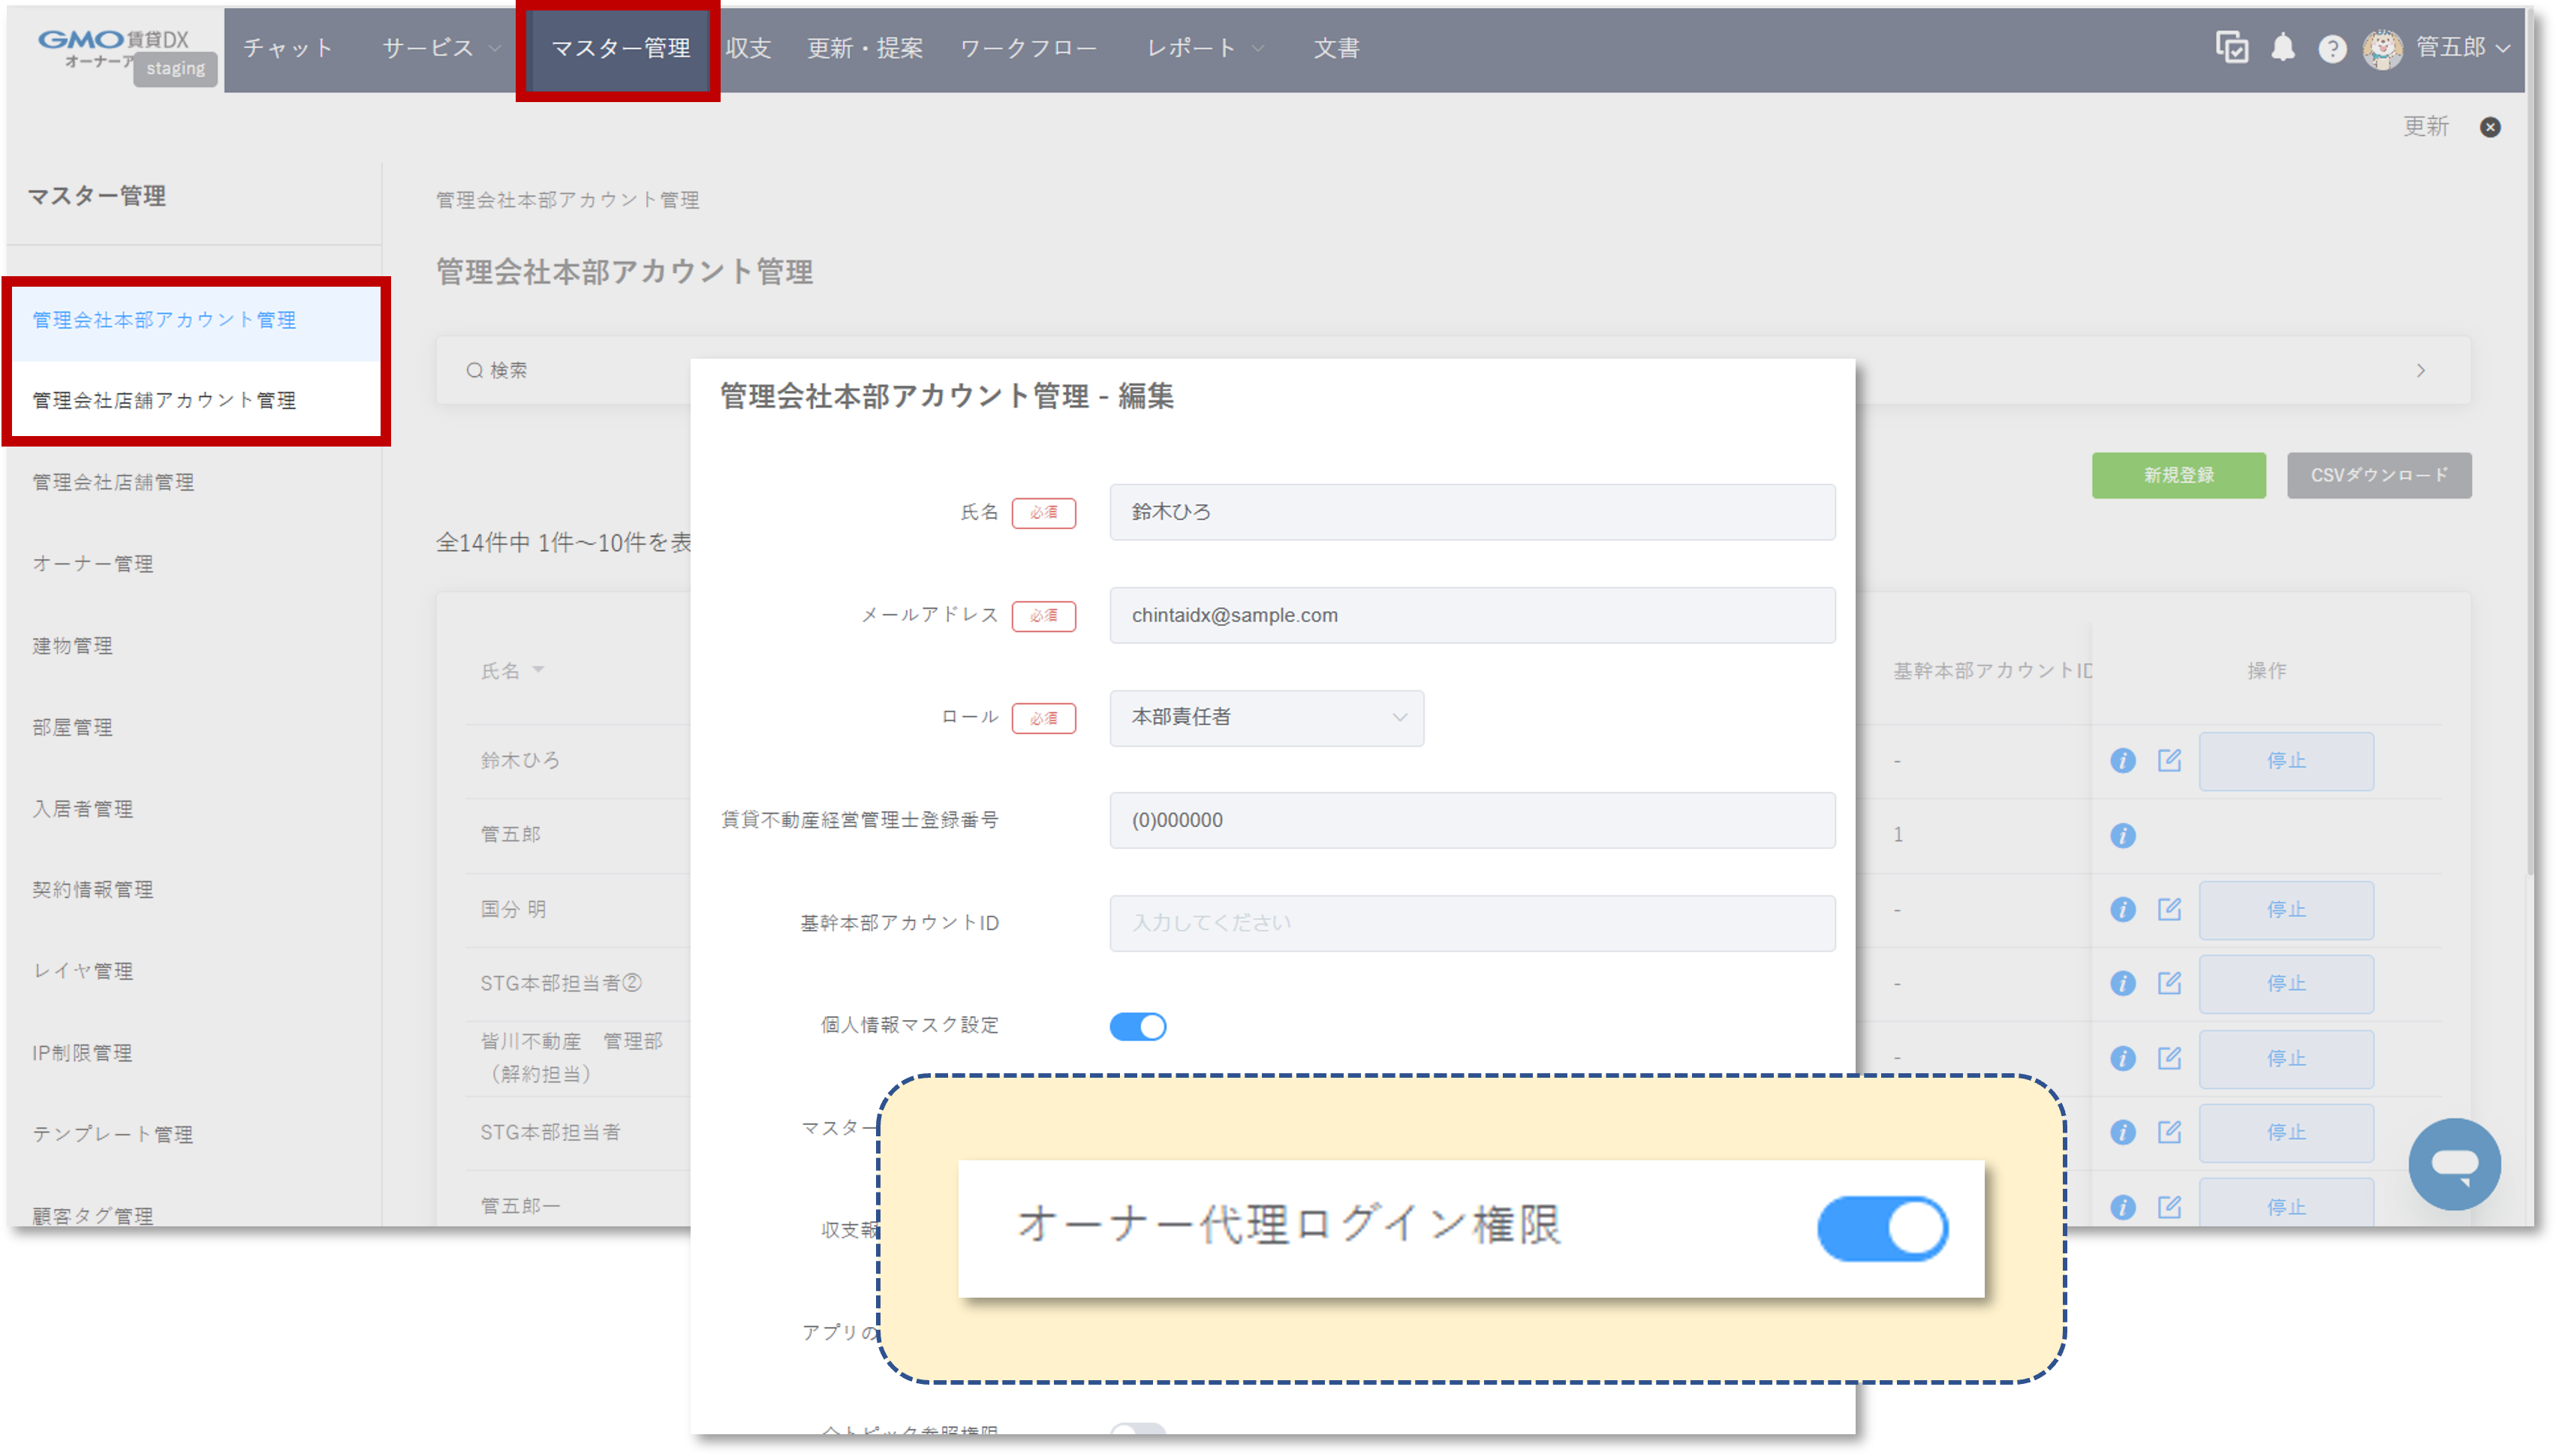2556x1456 pixels.
Task: Click the CSVダウンロード button
Action: click(2379, 476)
